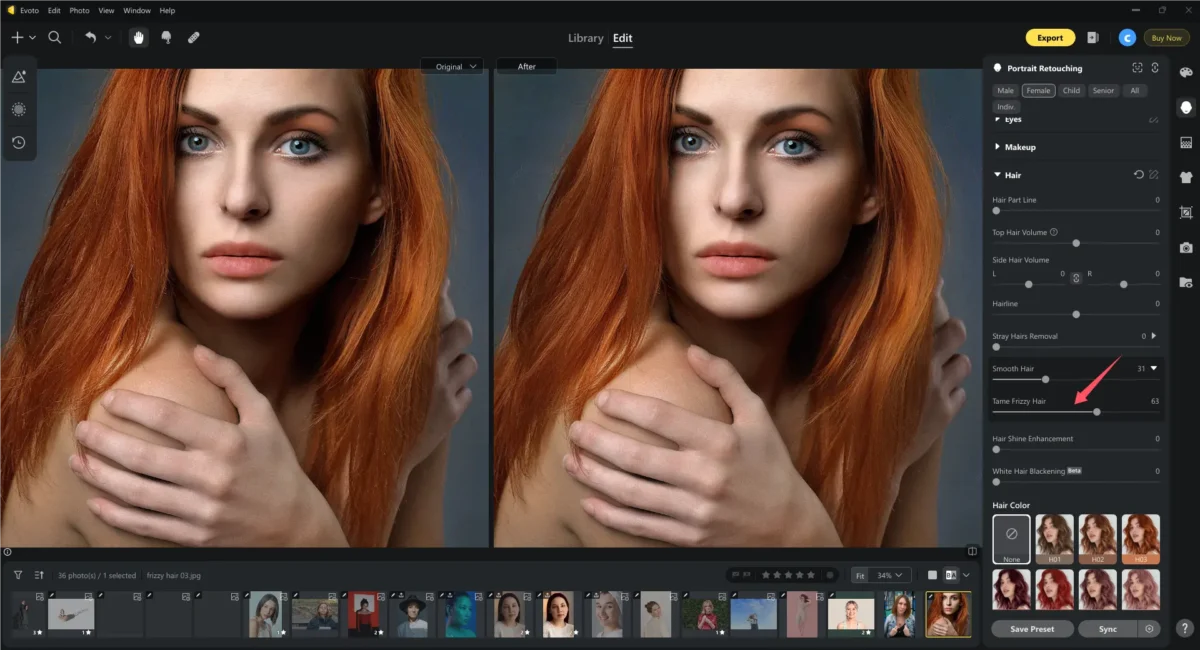Viewport: 1200px width, 650px height.
Task: Switch to side-by-side compare view
Action: click(x=950, y=575)
